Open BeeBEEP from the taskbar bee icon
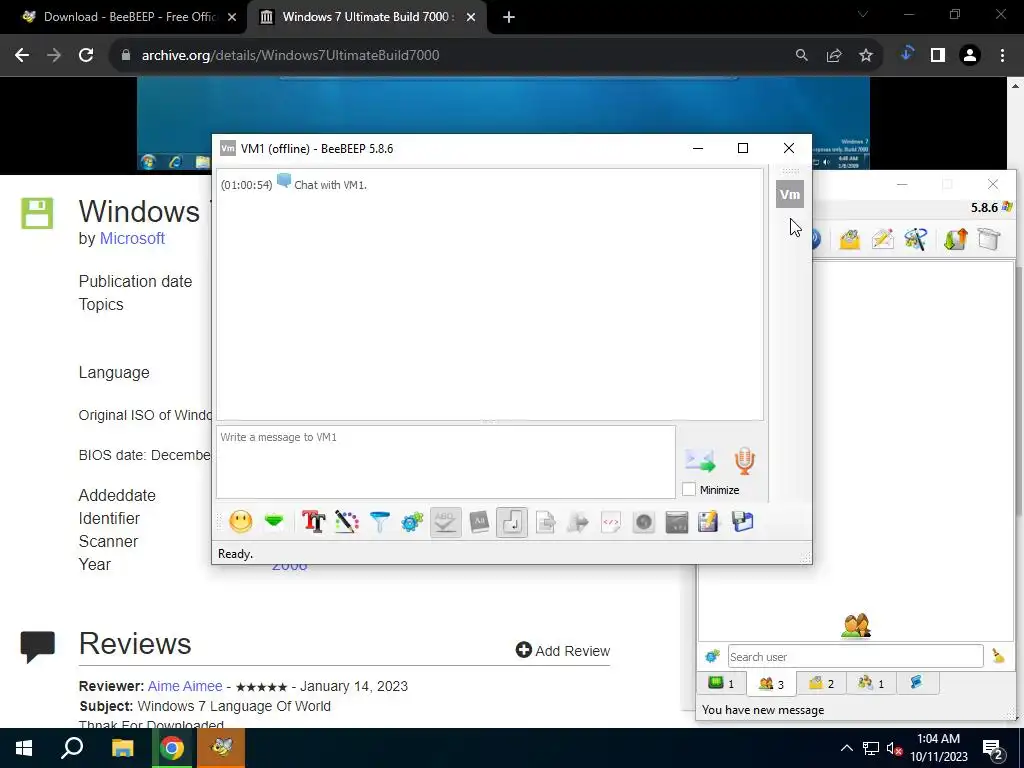 (x=222, y=748)
